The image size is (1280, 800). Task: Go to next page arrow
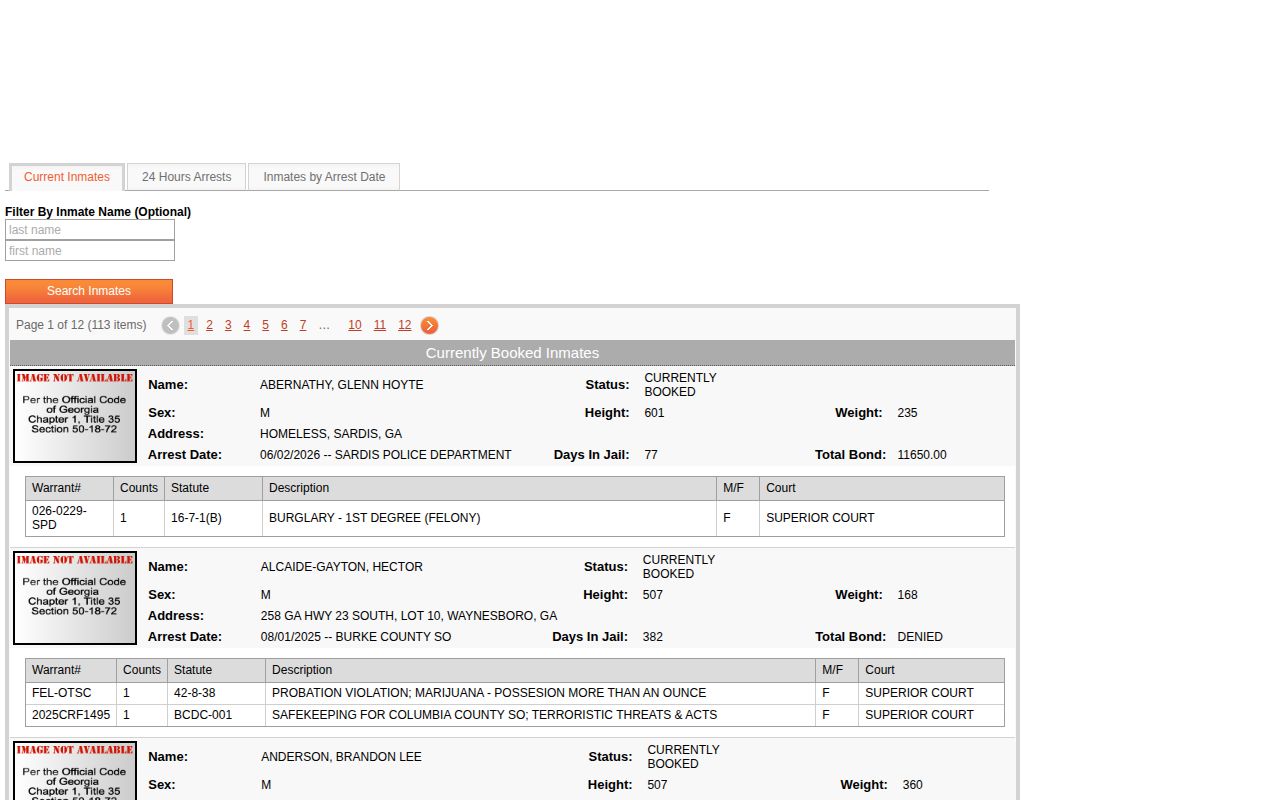click(x=429, y=325)
